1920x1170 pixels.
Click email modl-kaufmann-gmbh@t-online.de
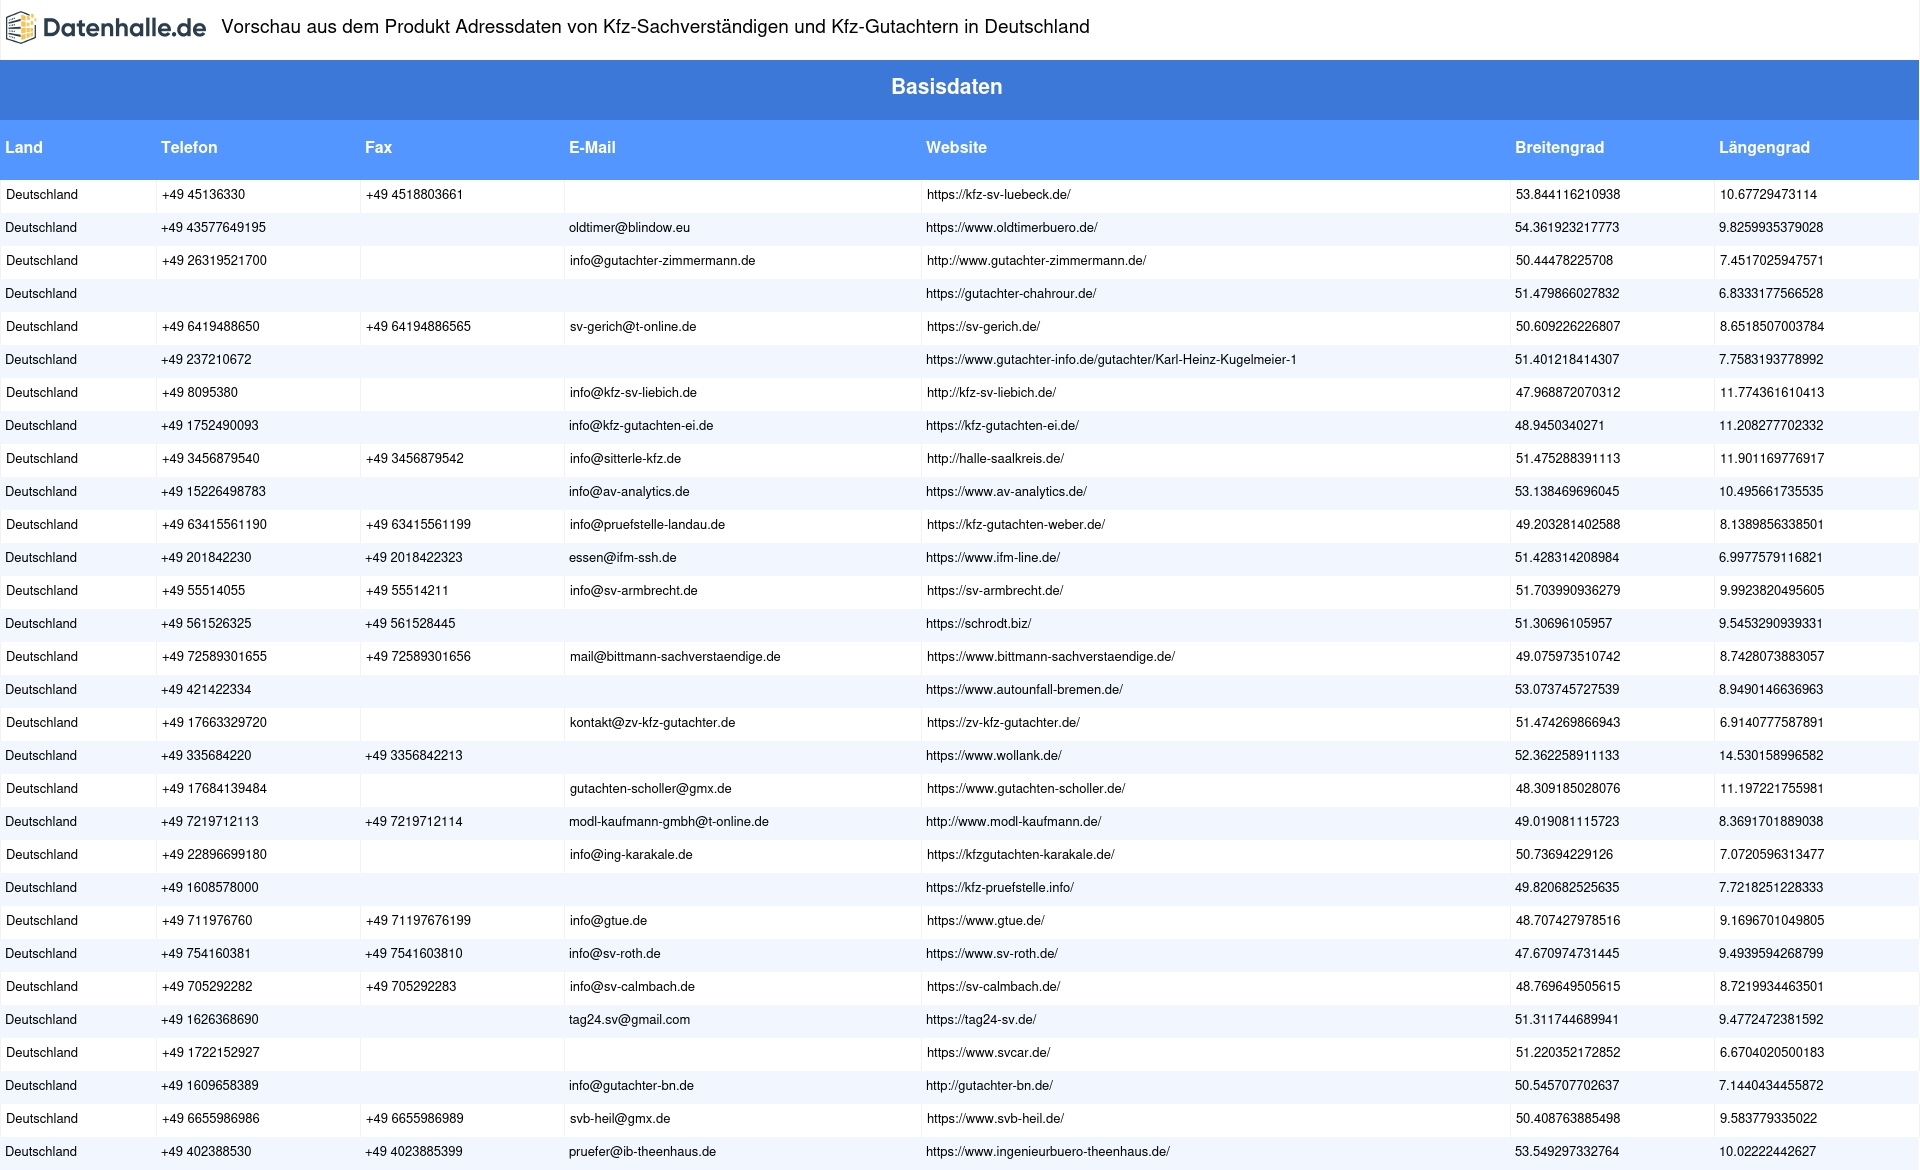669,822
